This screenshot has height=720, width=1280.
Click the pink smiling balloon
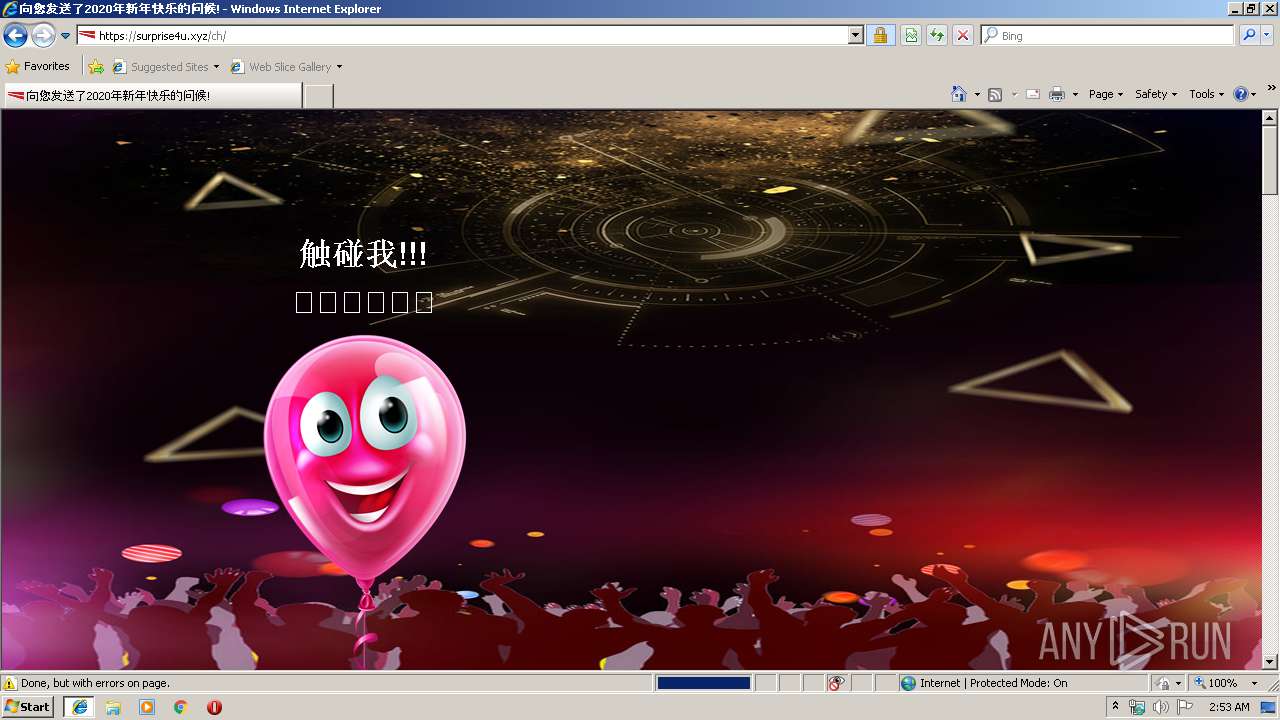[365, 458]
